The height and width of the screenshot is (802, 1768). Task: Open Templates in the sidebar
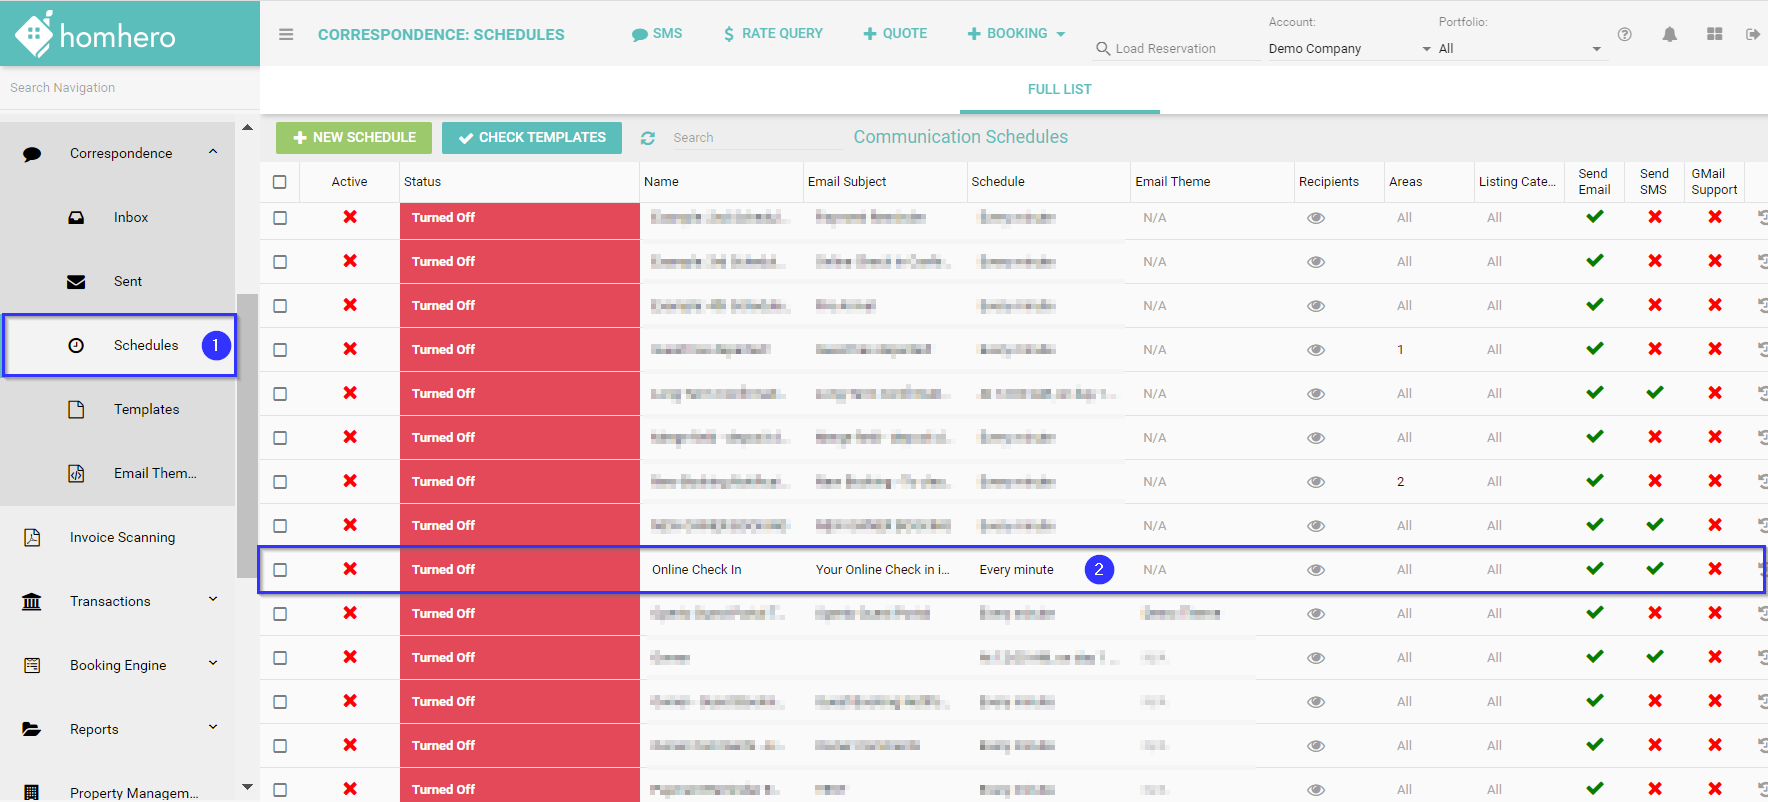tap(146, 409)
